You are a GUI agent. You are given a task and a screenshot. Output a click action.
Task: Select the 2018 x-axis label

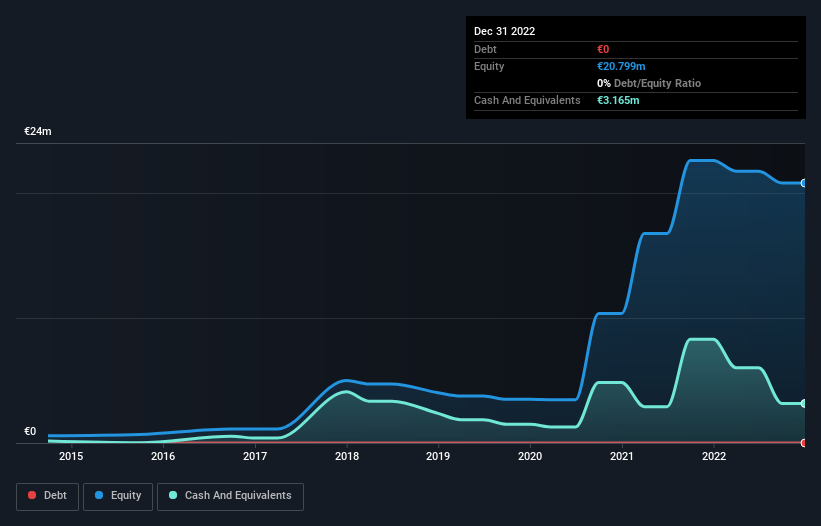(347, 456)
